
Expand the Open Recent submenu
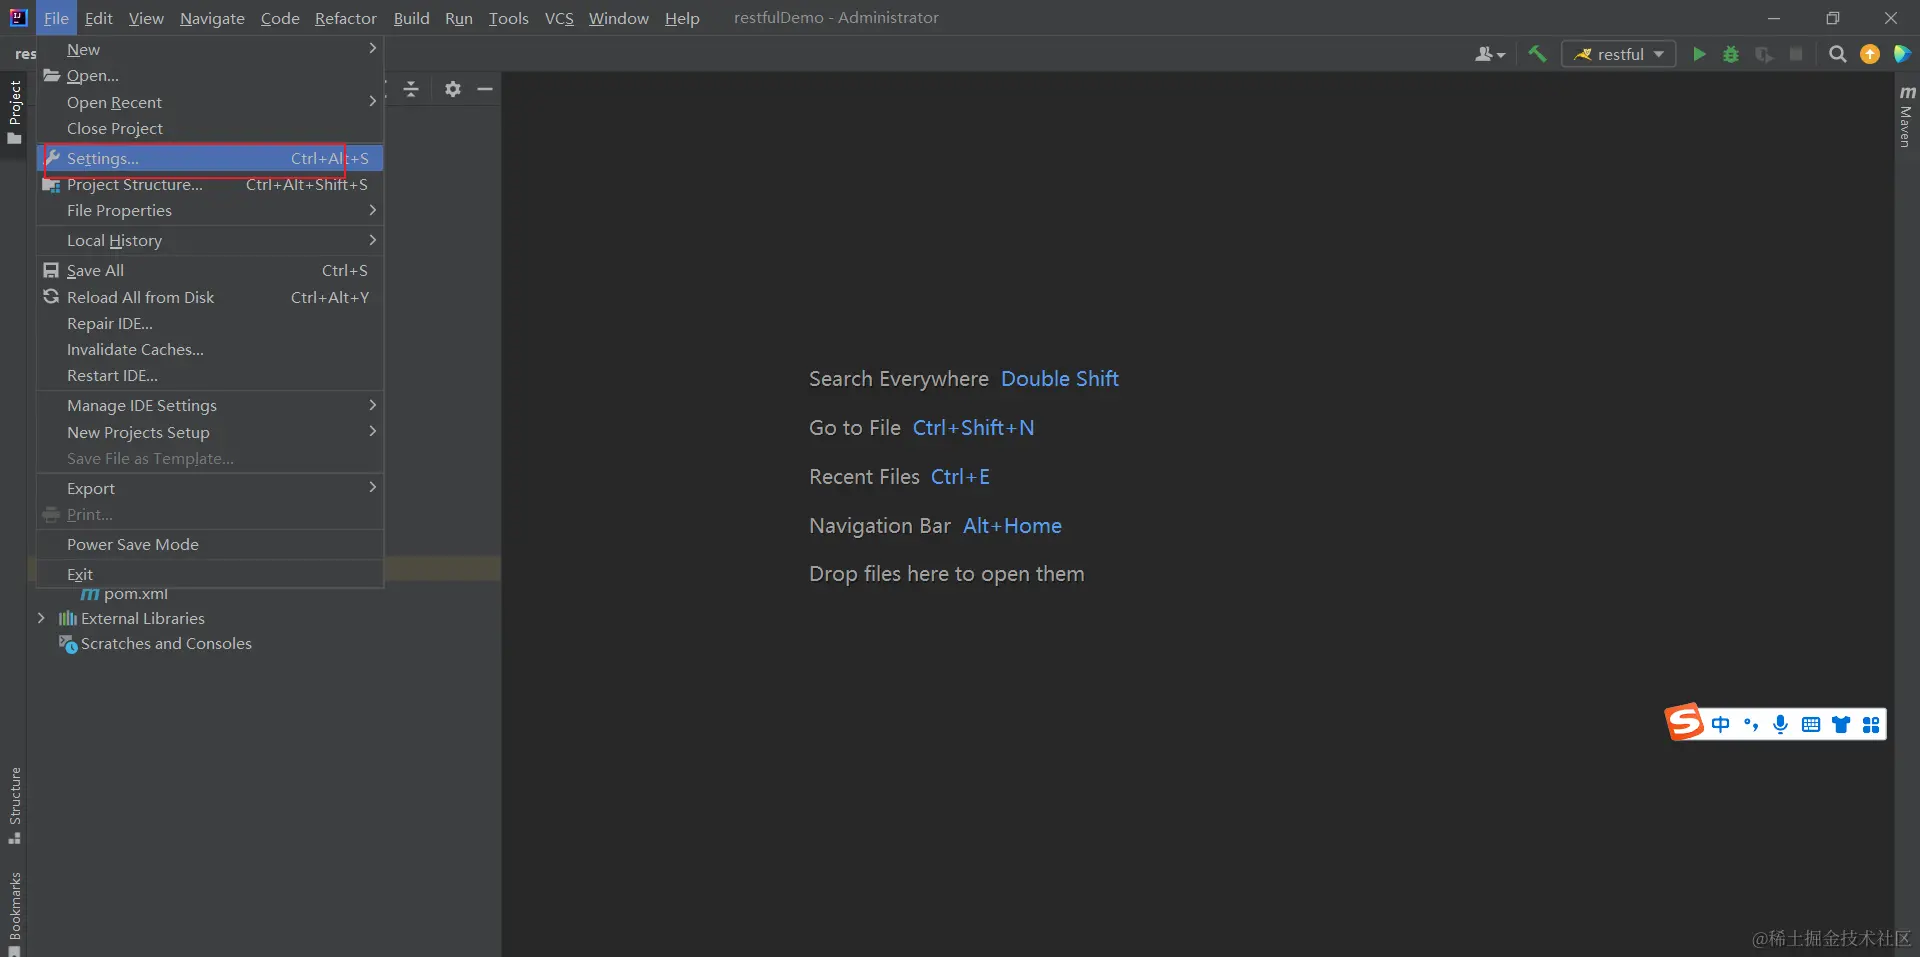tap(210, 102)
